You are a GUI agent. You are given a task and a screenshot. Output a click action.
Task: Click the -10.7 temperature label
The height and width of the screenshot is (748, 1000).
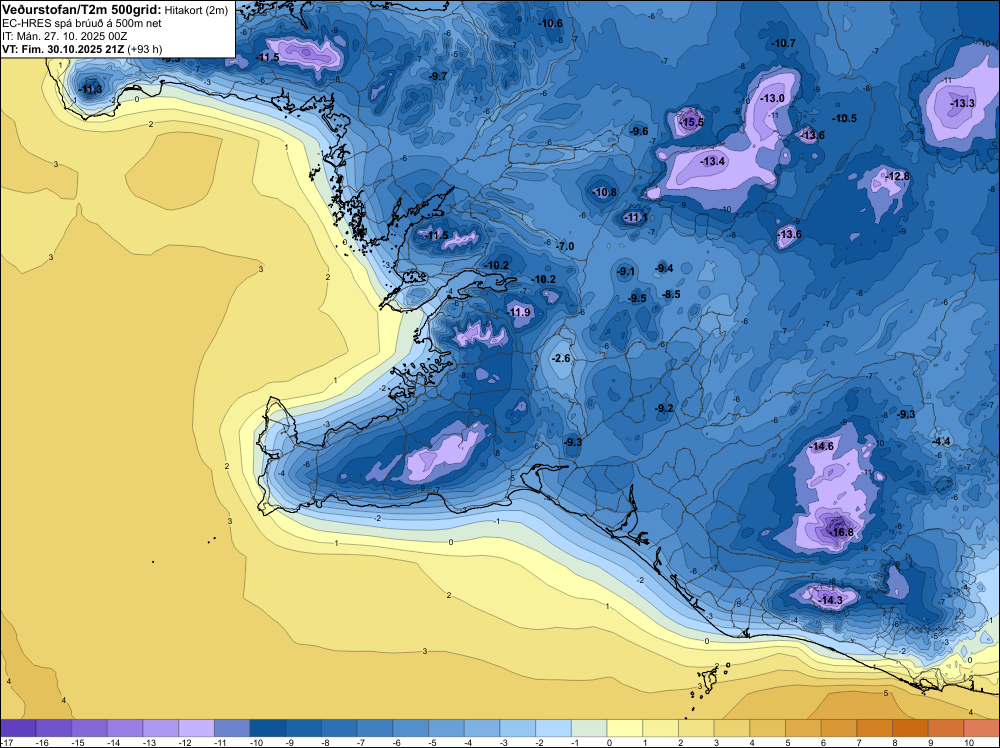tap(783, 43)
